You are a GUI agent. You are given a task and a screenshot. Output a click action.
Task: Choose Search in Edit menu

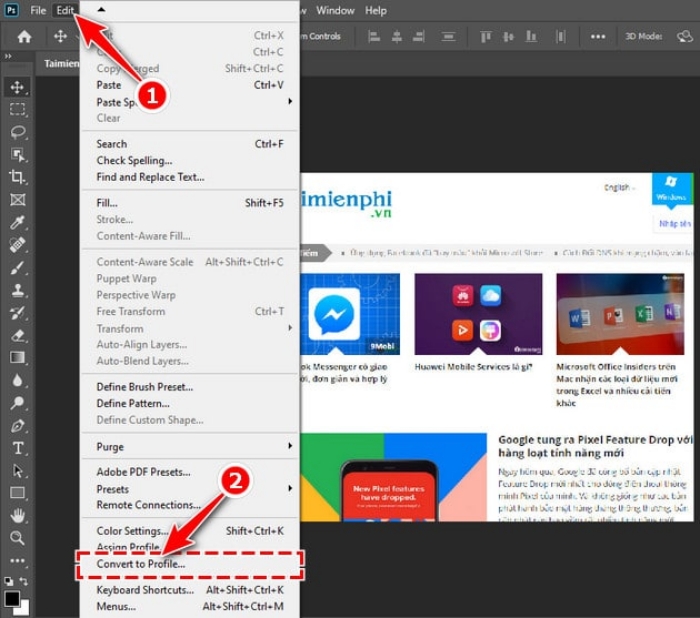tap(190, 144)
